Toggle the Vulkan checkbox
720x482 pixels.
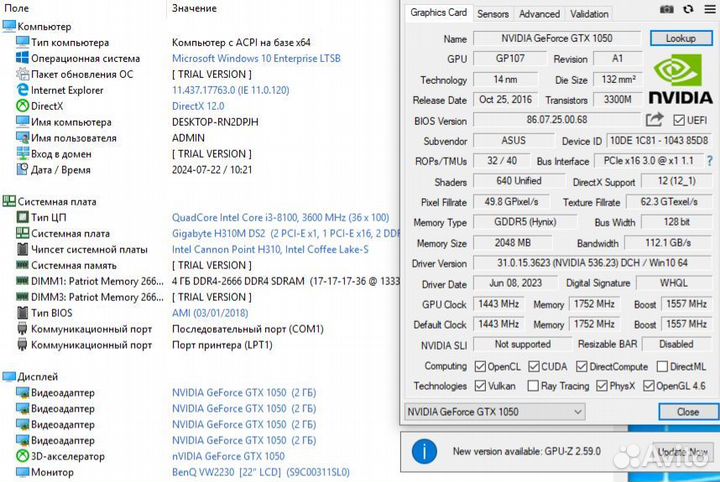(480, 386)
